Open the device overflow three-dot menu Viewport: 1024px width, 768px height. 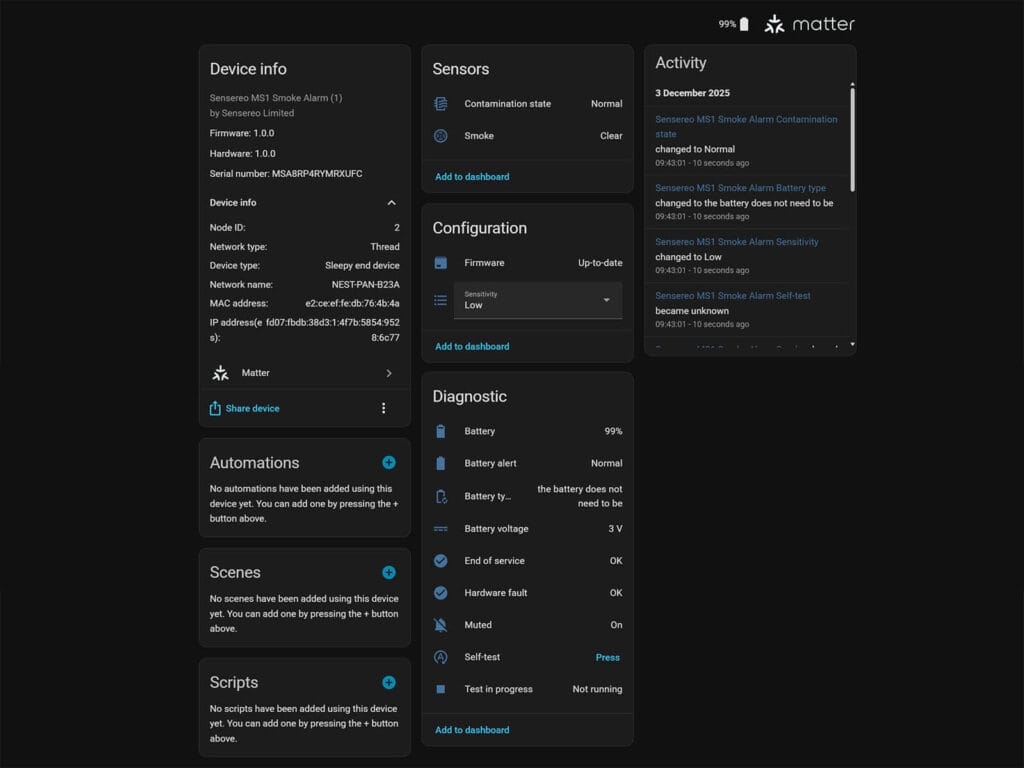click(x=383, y=408)
